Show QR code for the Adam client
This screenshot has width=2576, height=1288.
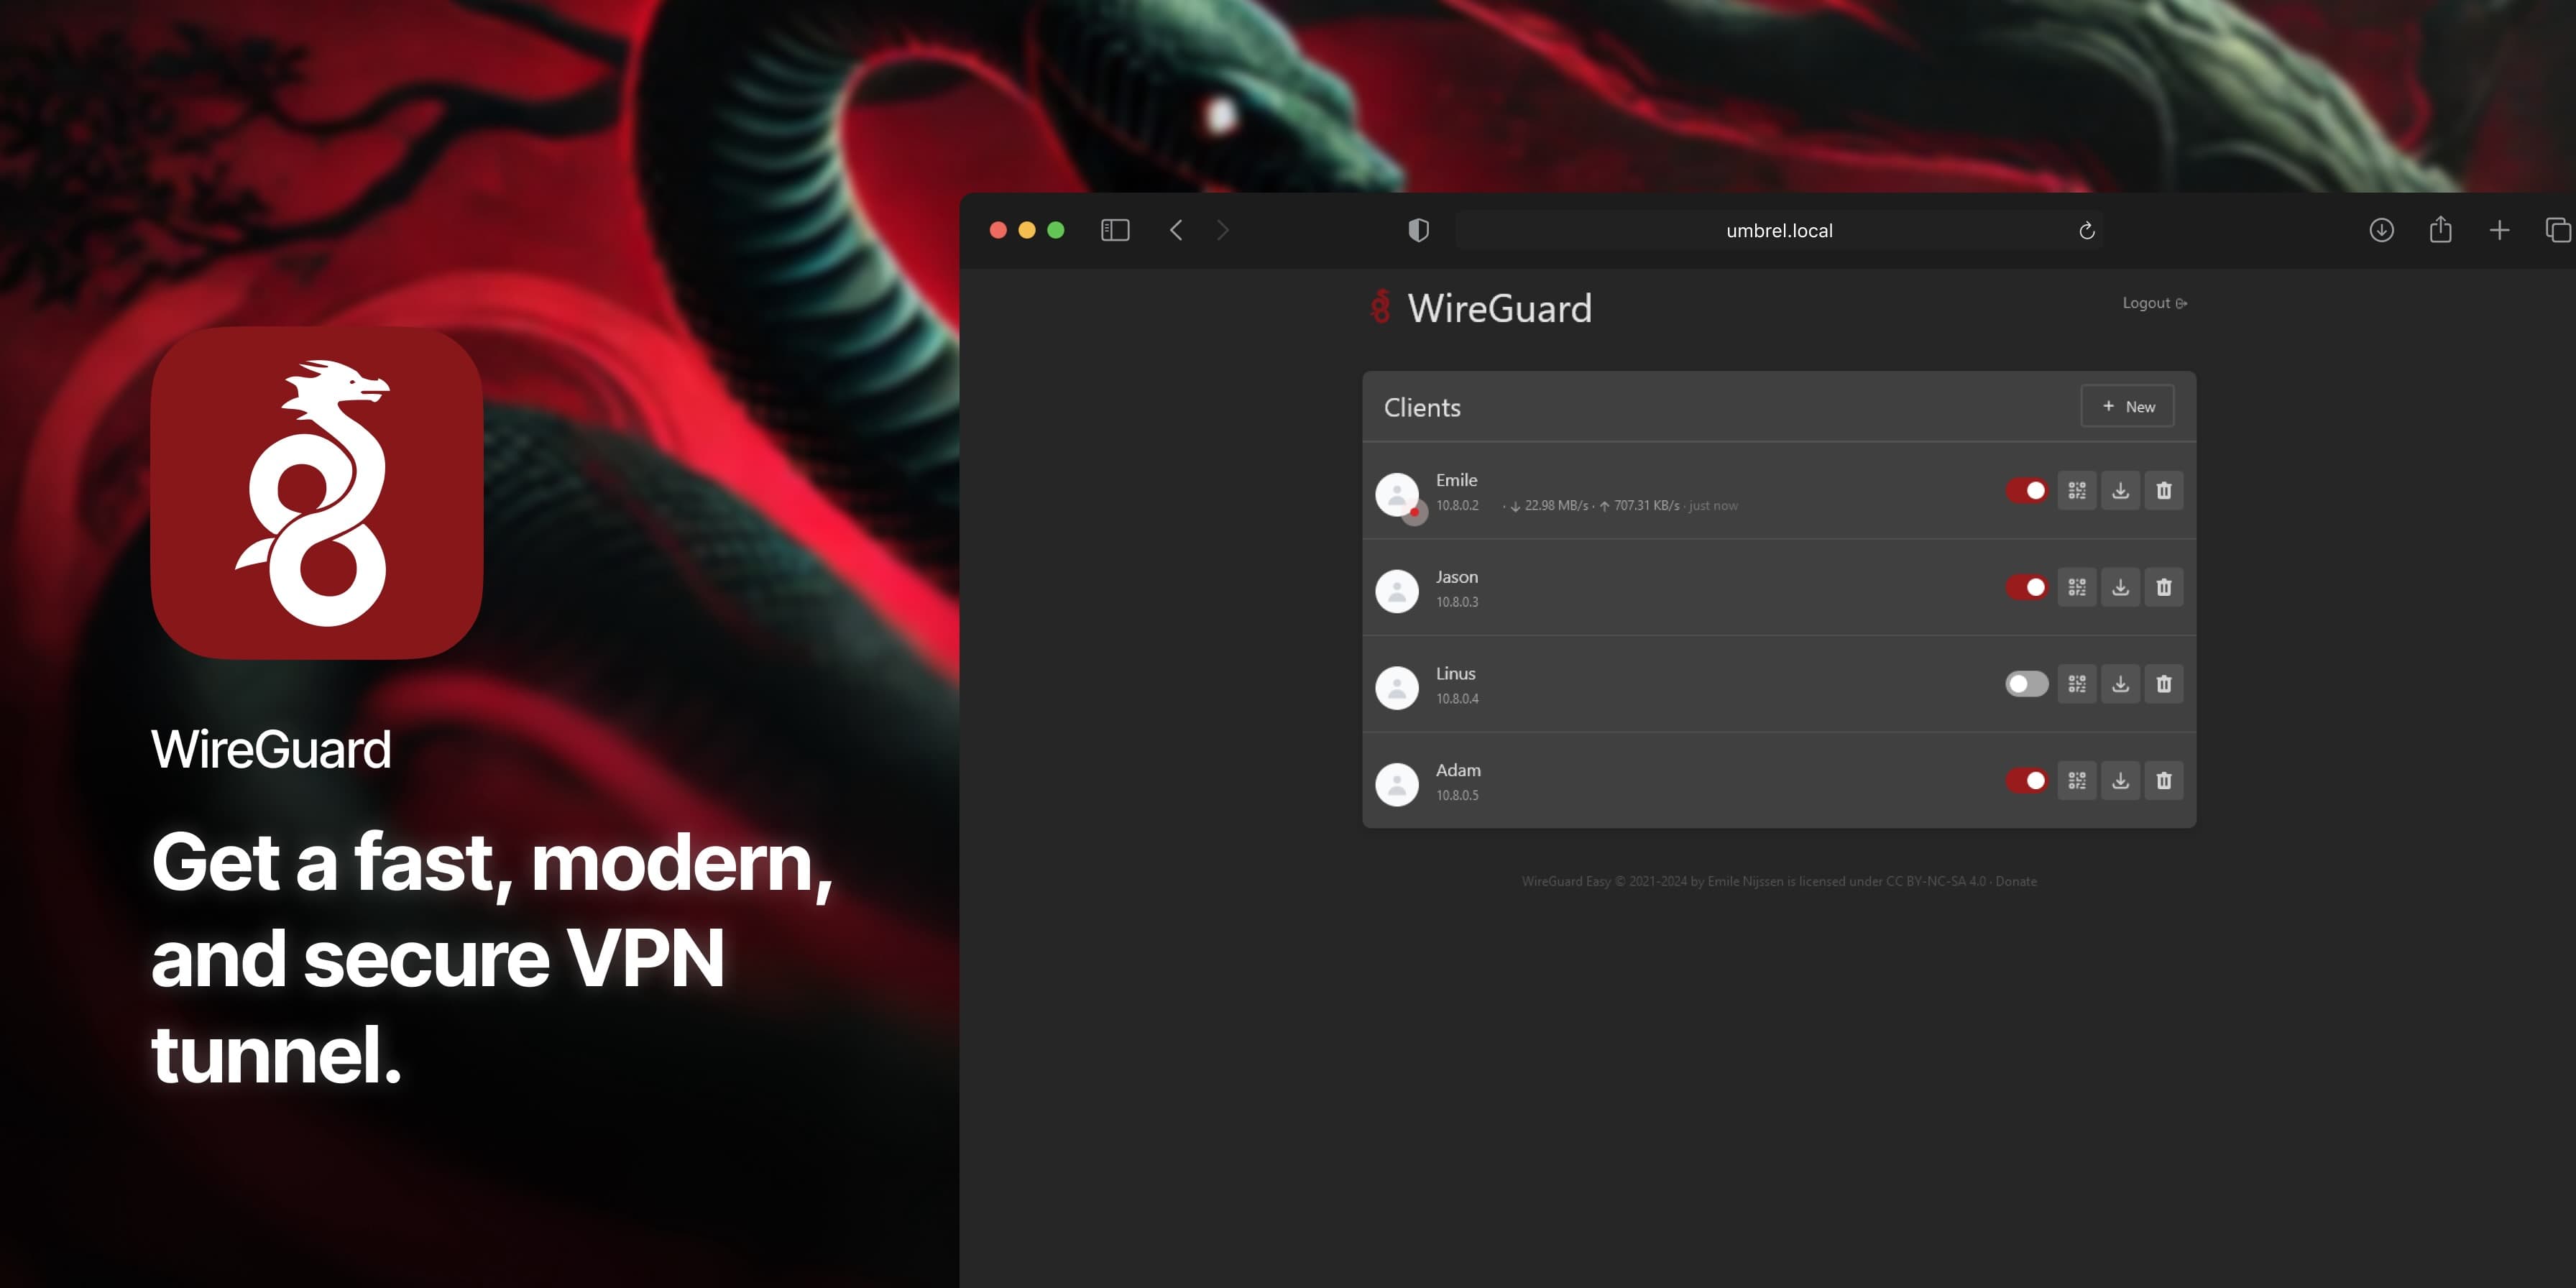[x=2077, y=781]
